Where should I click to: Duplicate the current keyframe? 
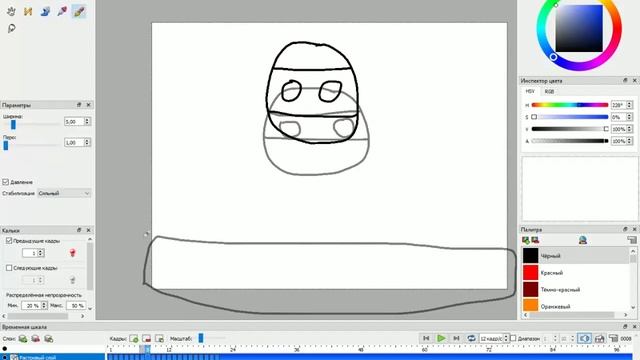tap(159, 339)
